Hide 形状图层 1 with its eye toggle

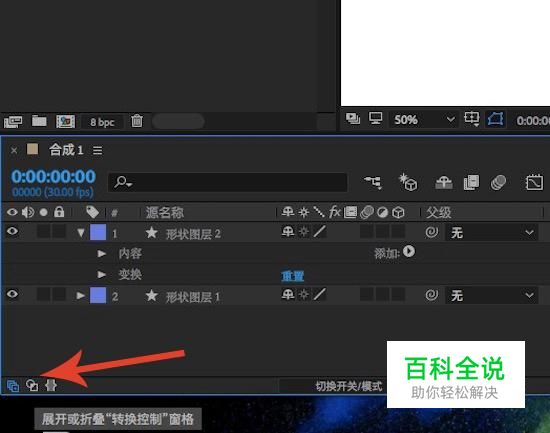(x=12, y=294)
